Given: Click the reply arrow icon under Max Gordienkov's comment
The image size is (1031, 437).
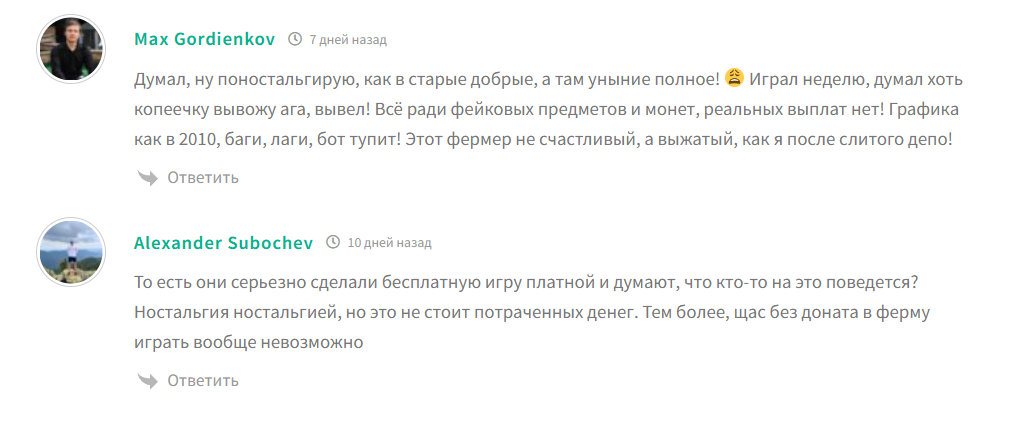Looking at the screenshot, I should pos(147,178).
